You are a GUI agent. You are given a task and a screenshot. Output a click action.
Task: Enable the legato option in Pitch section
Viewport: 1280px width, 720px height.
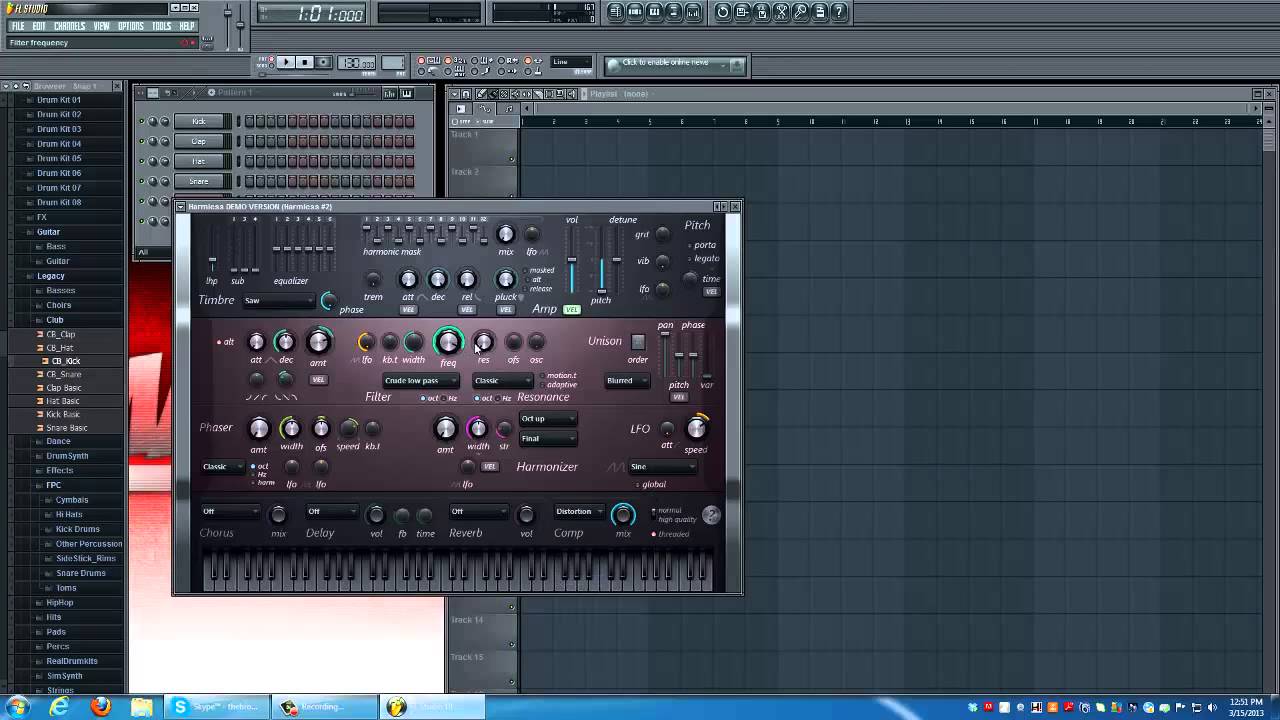703,258
